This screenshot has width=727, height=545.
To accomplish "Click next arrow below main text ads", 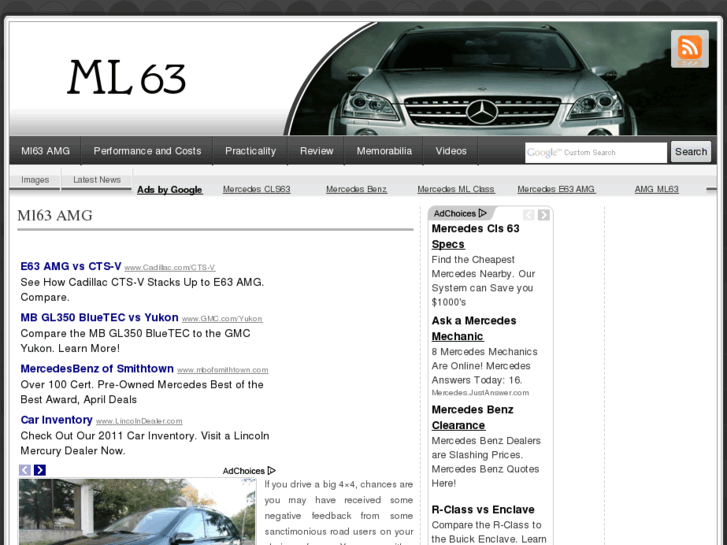I will tap(40, 470).
